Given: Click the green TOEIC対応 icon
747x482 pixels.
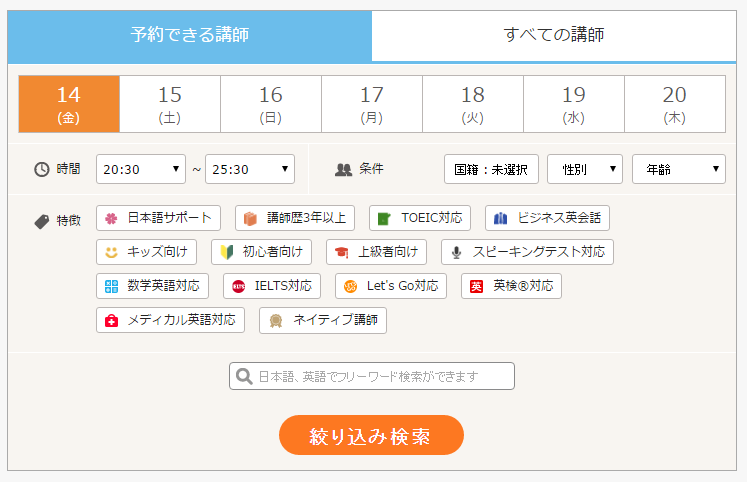Looking at the screenshot, I should click(384, 218).
